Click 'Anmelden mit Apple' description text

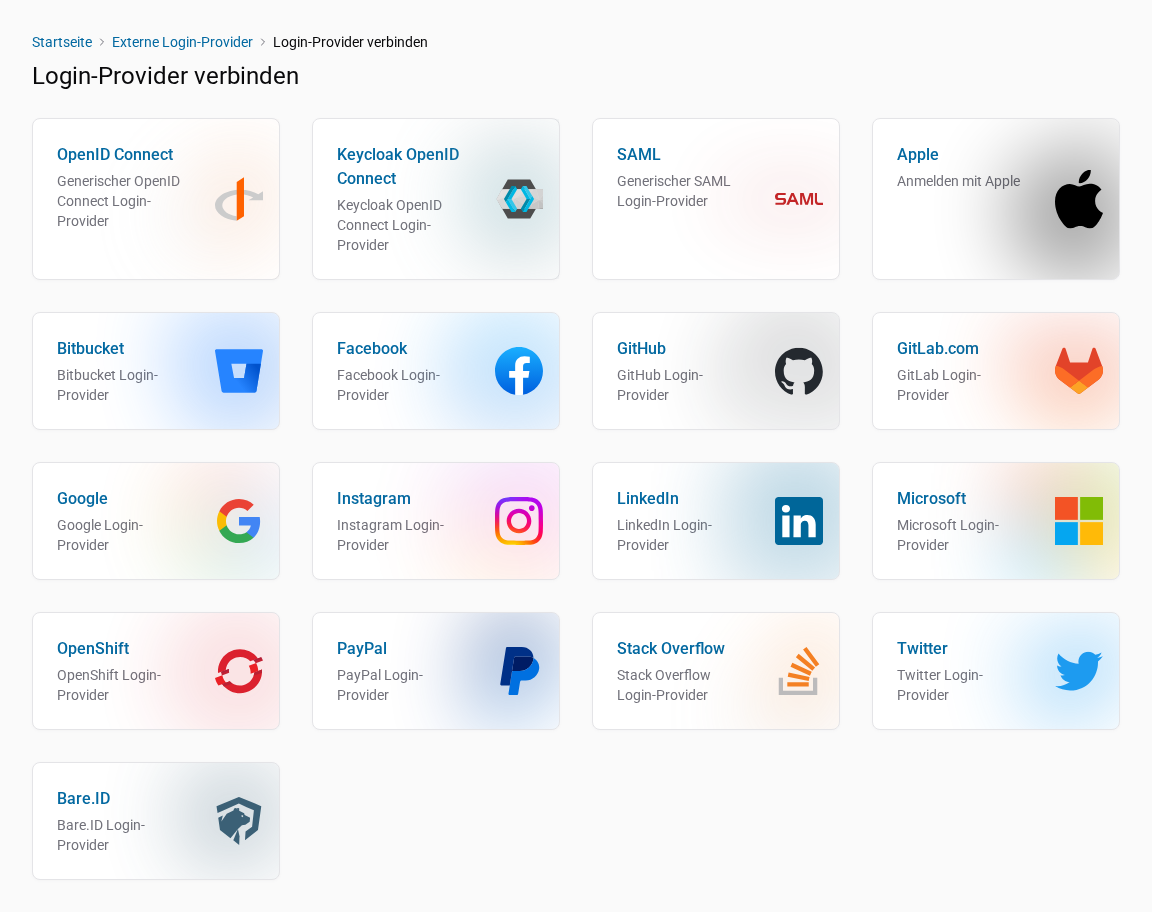coord(958,181)
